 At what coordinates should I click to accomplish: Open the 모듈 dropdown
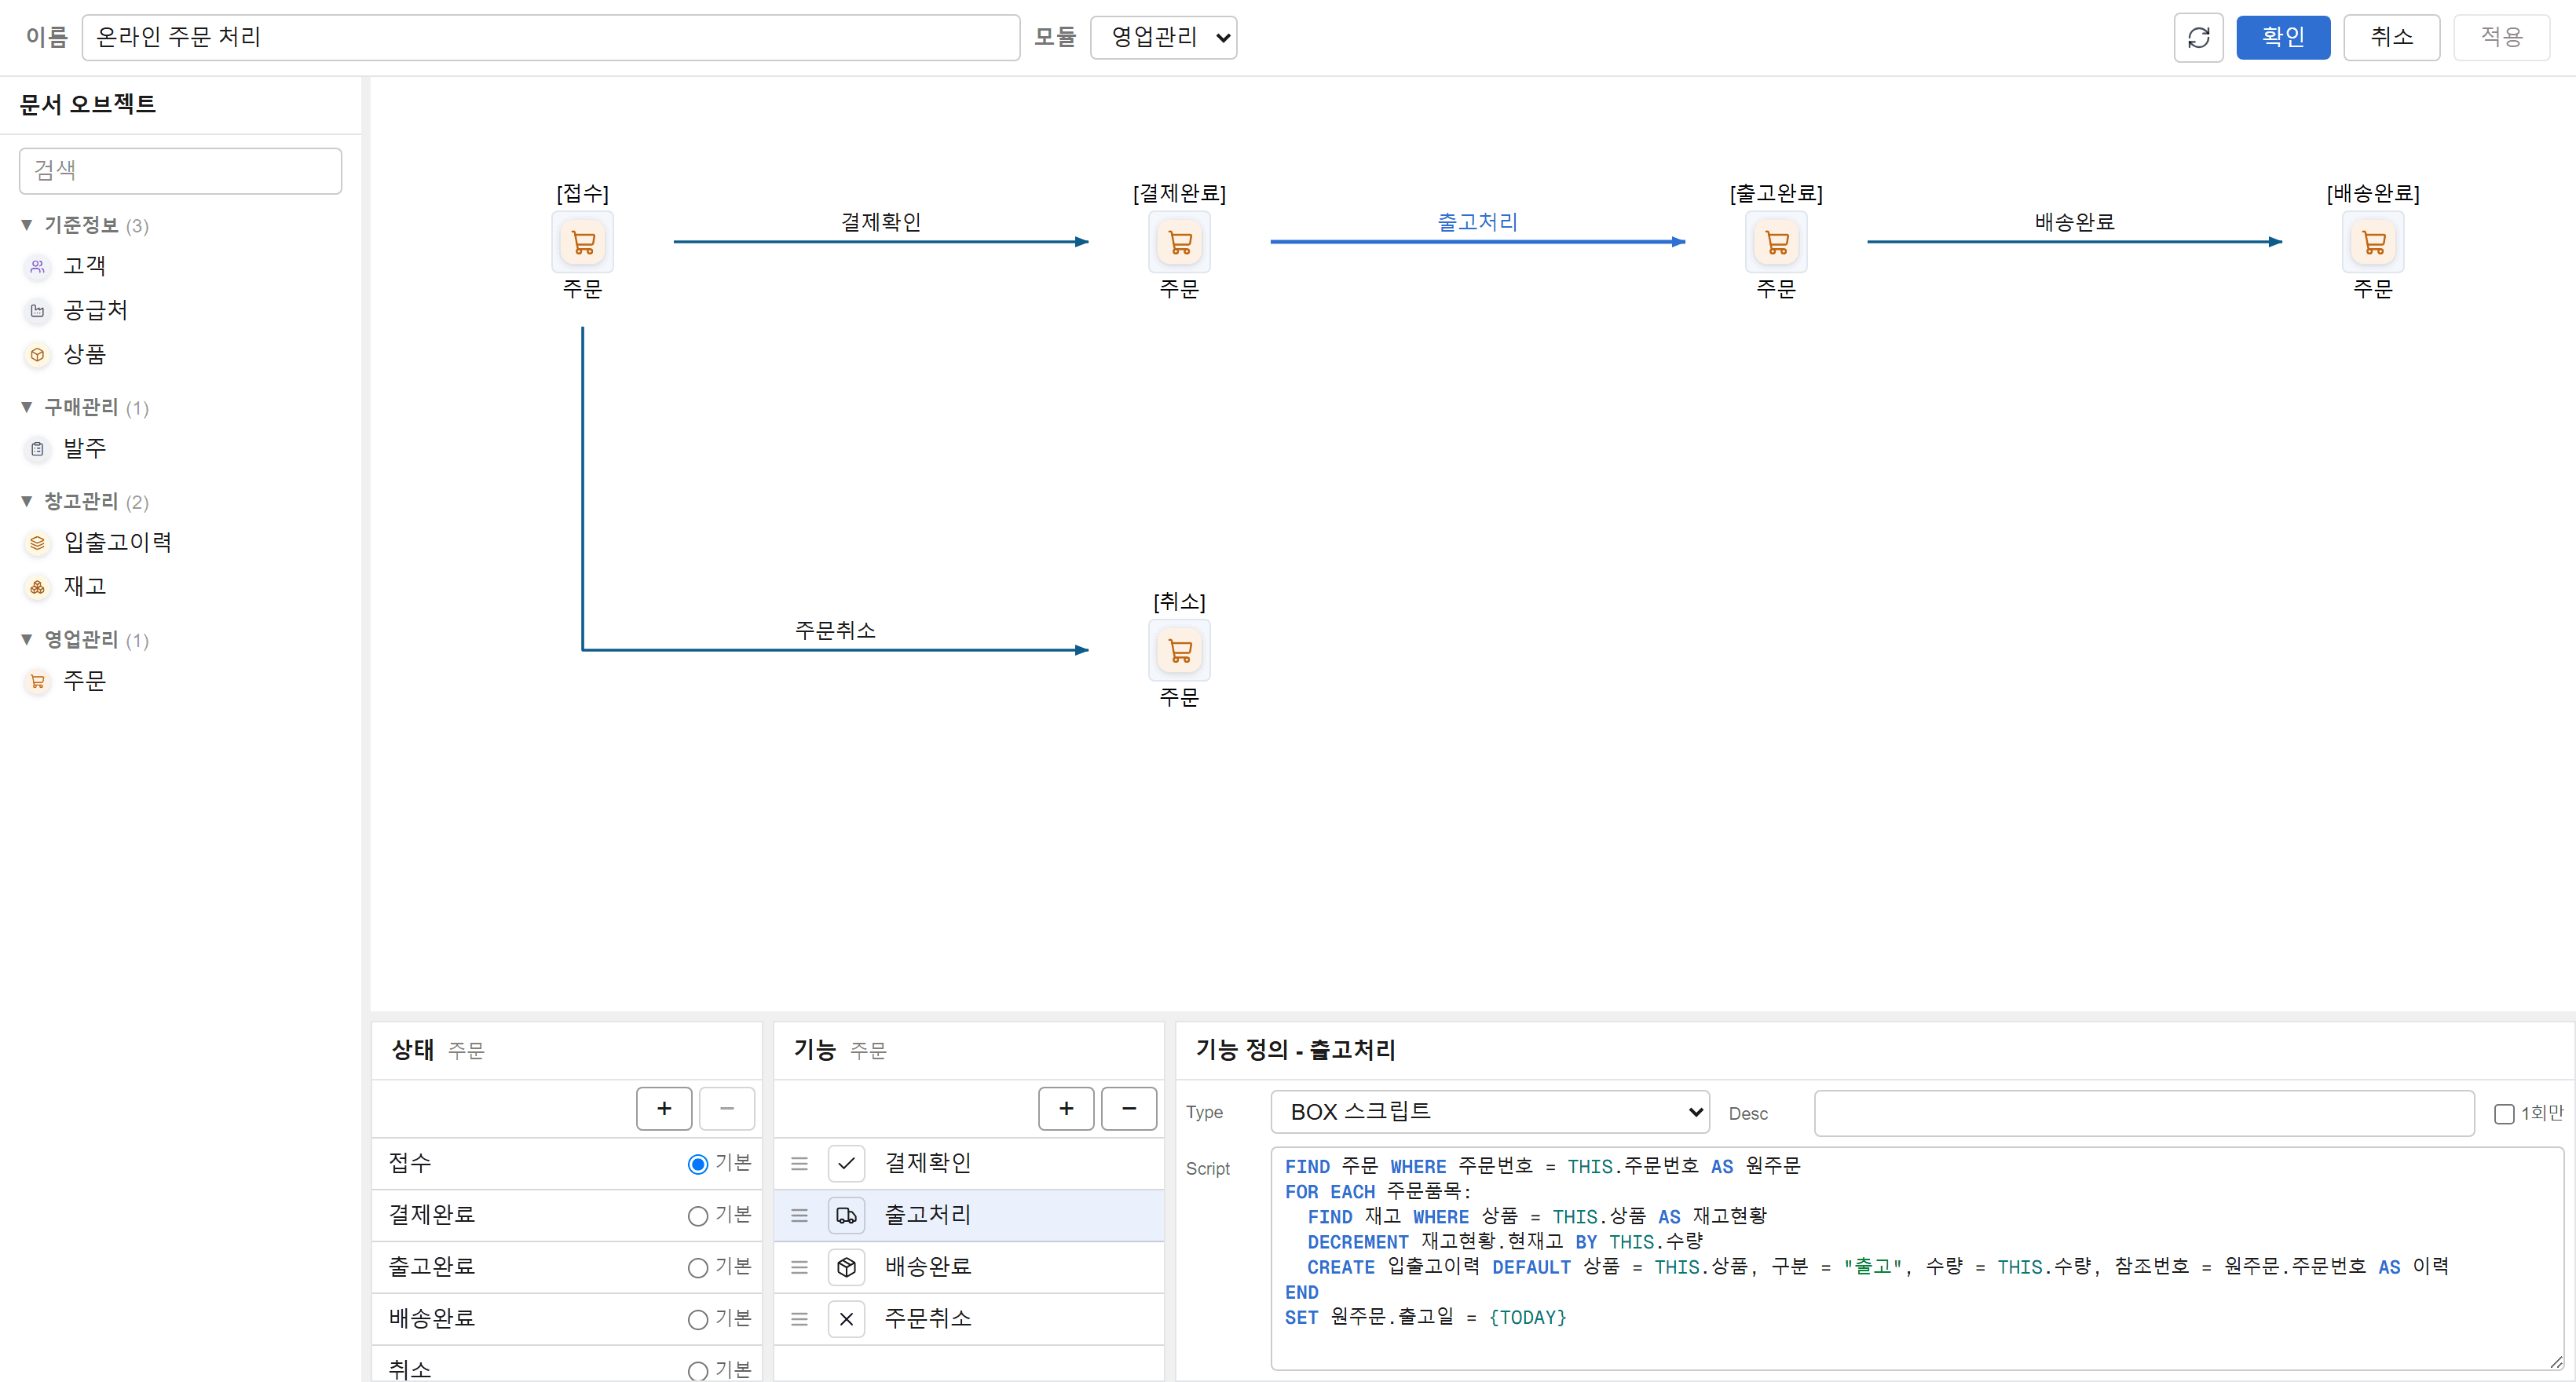tap(1163, 38)
